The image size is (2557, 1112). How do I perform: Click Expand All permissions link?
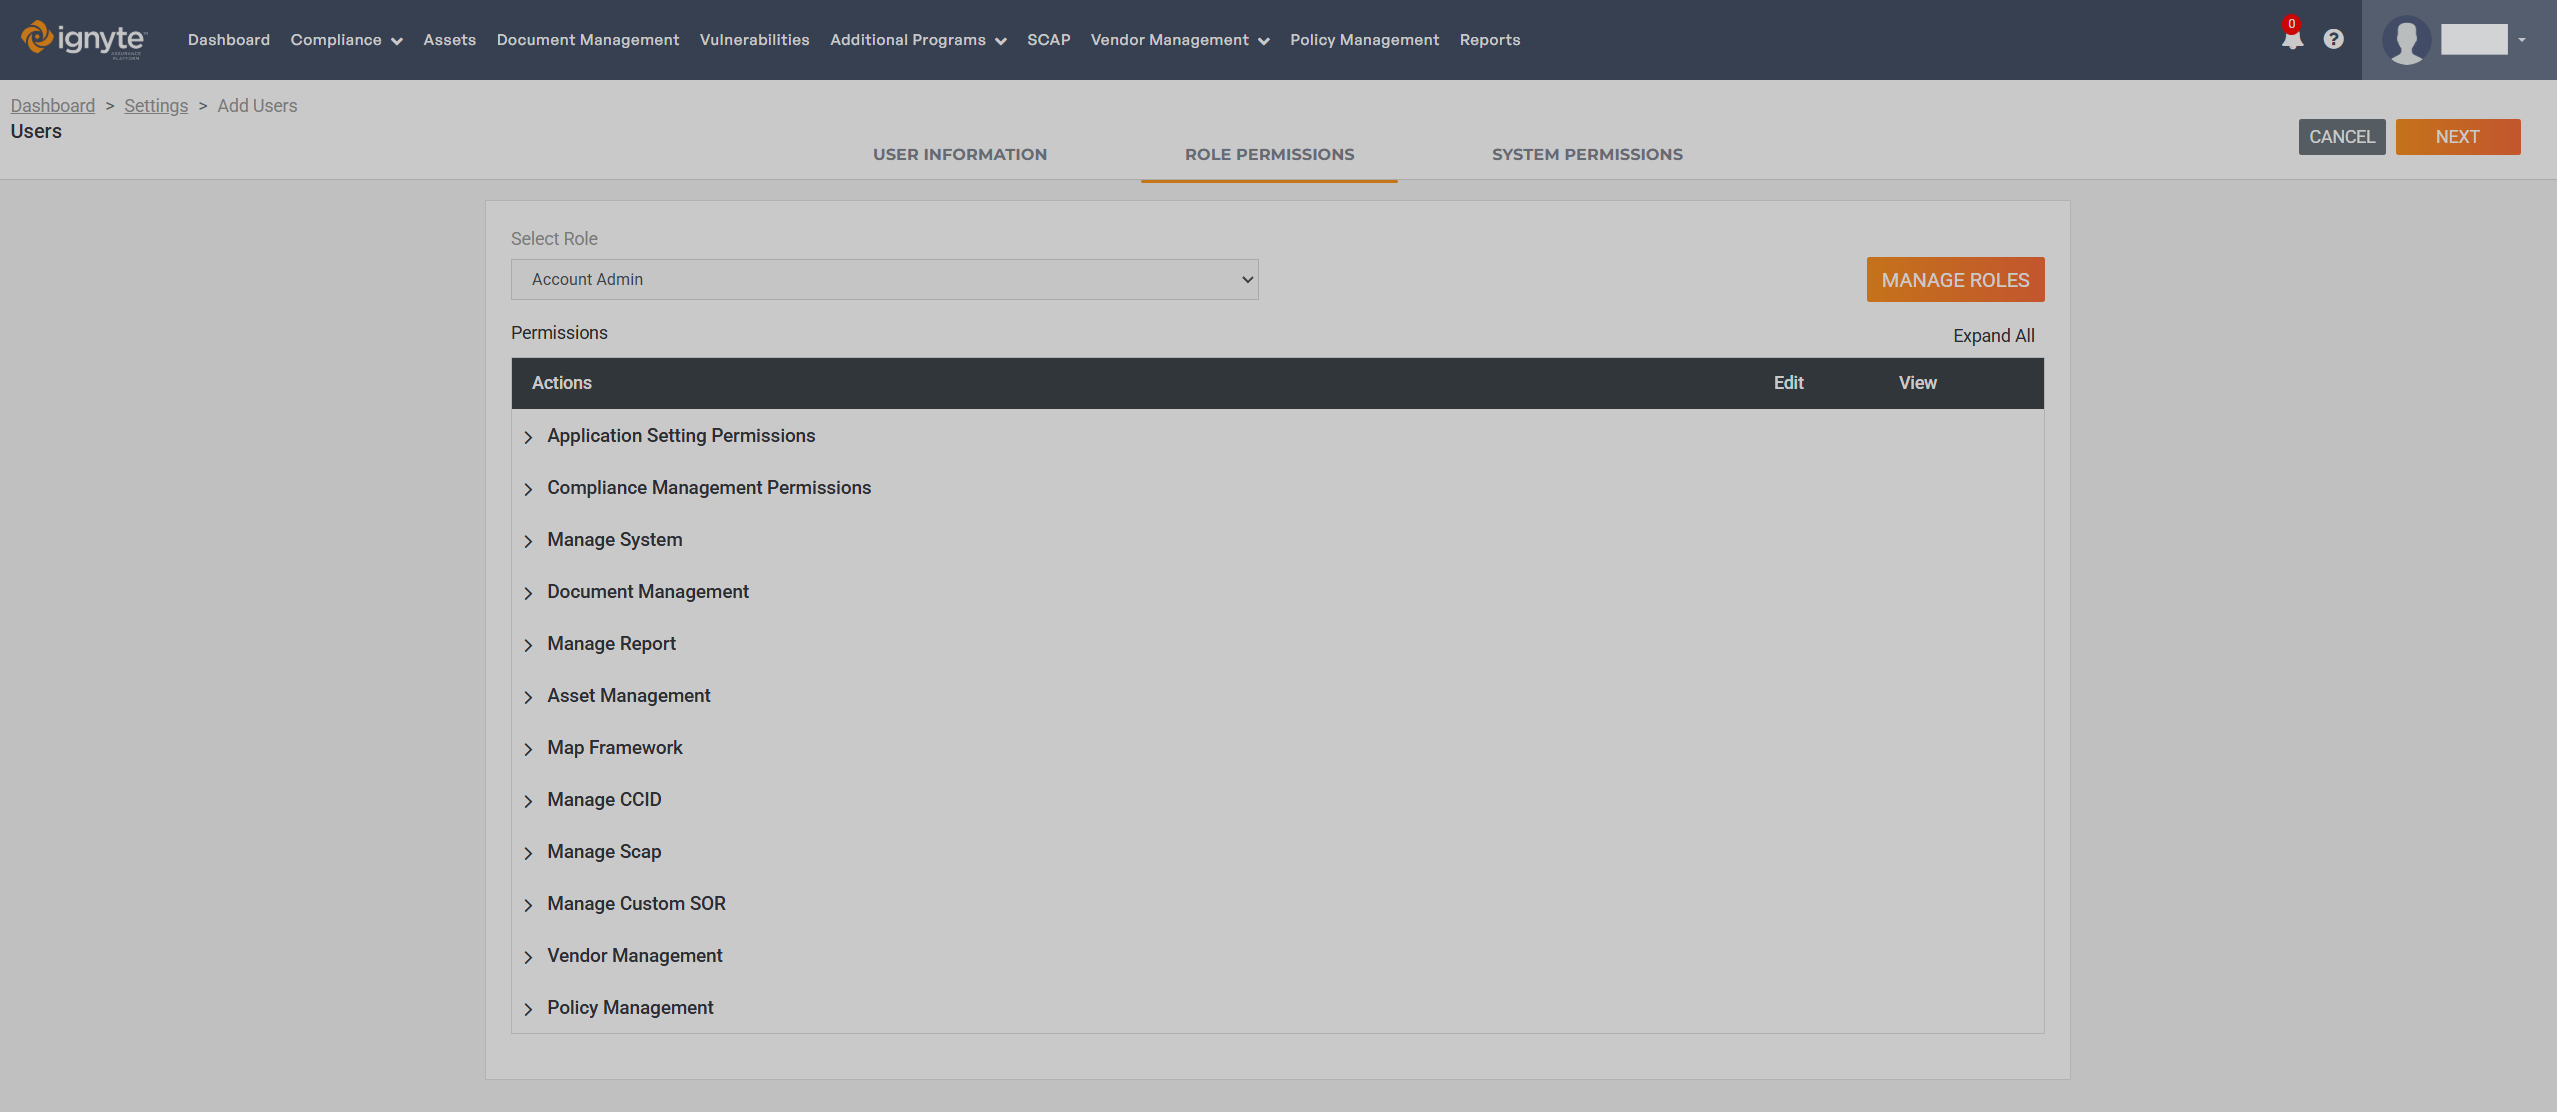tap(1993, 336)
